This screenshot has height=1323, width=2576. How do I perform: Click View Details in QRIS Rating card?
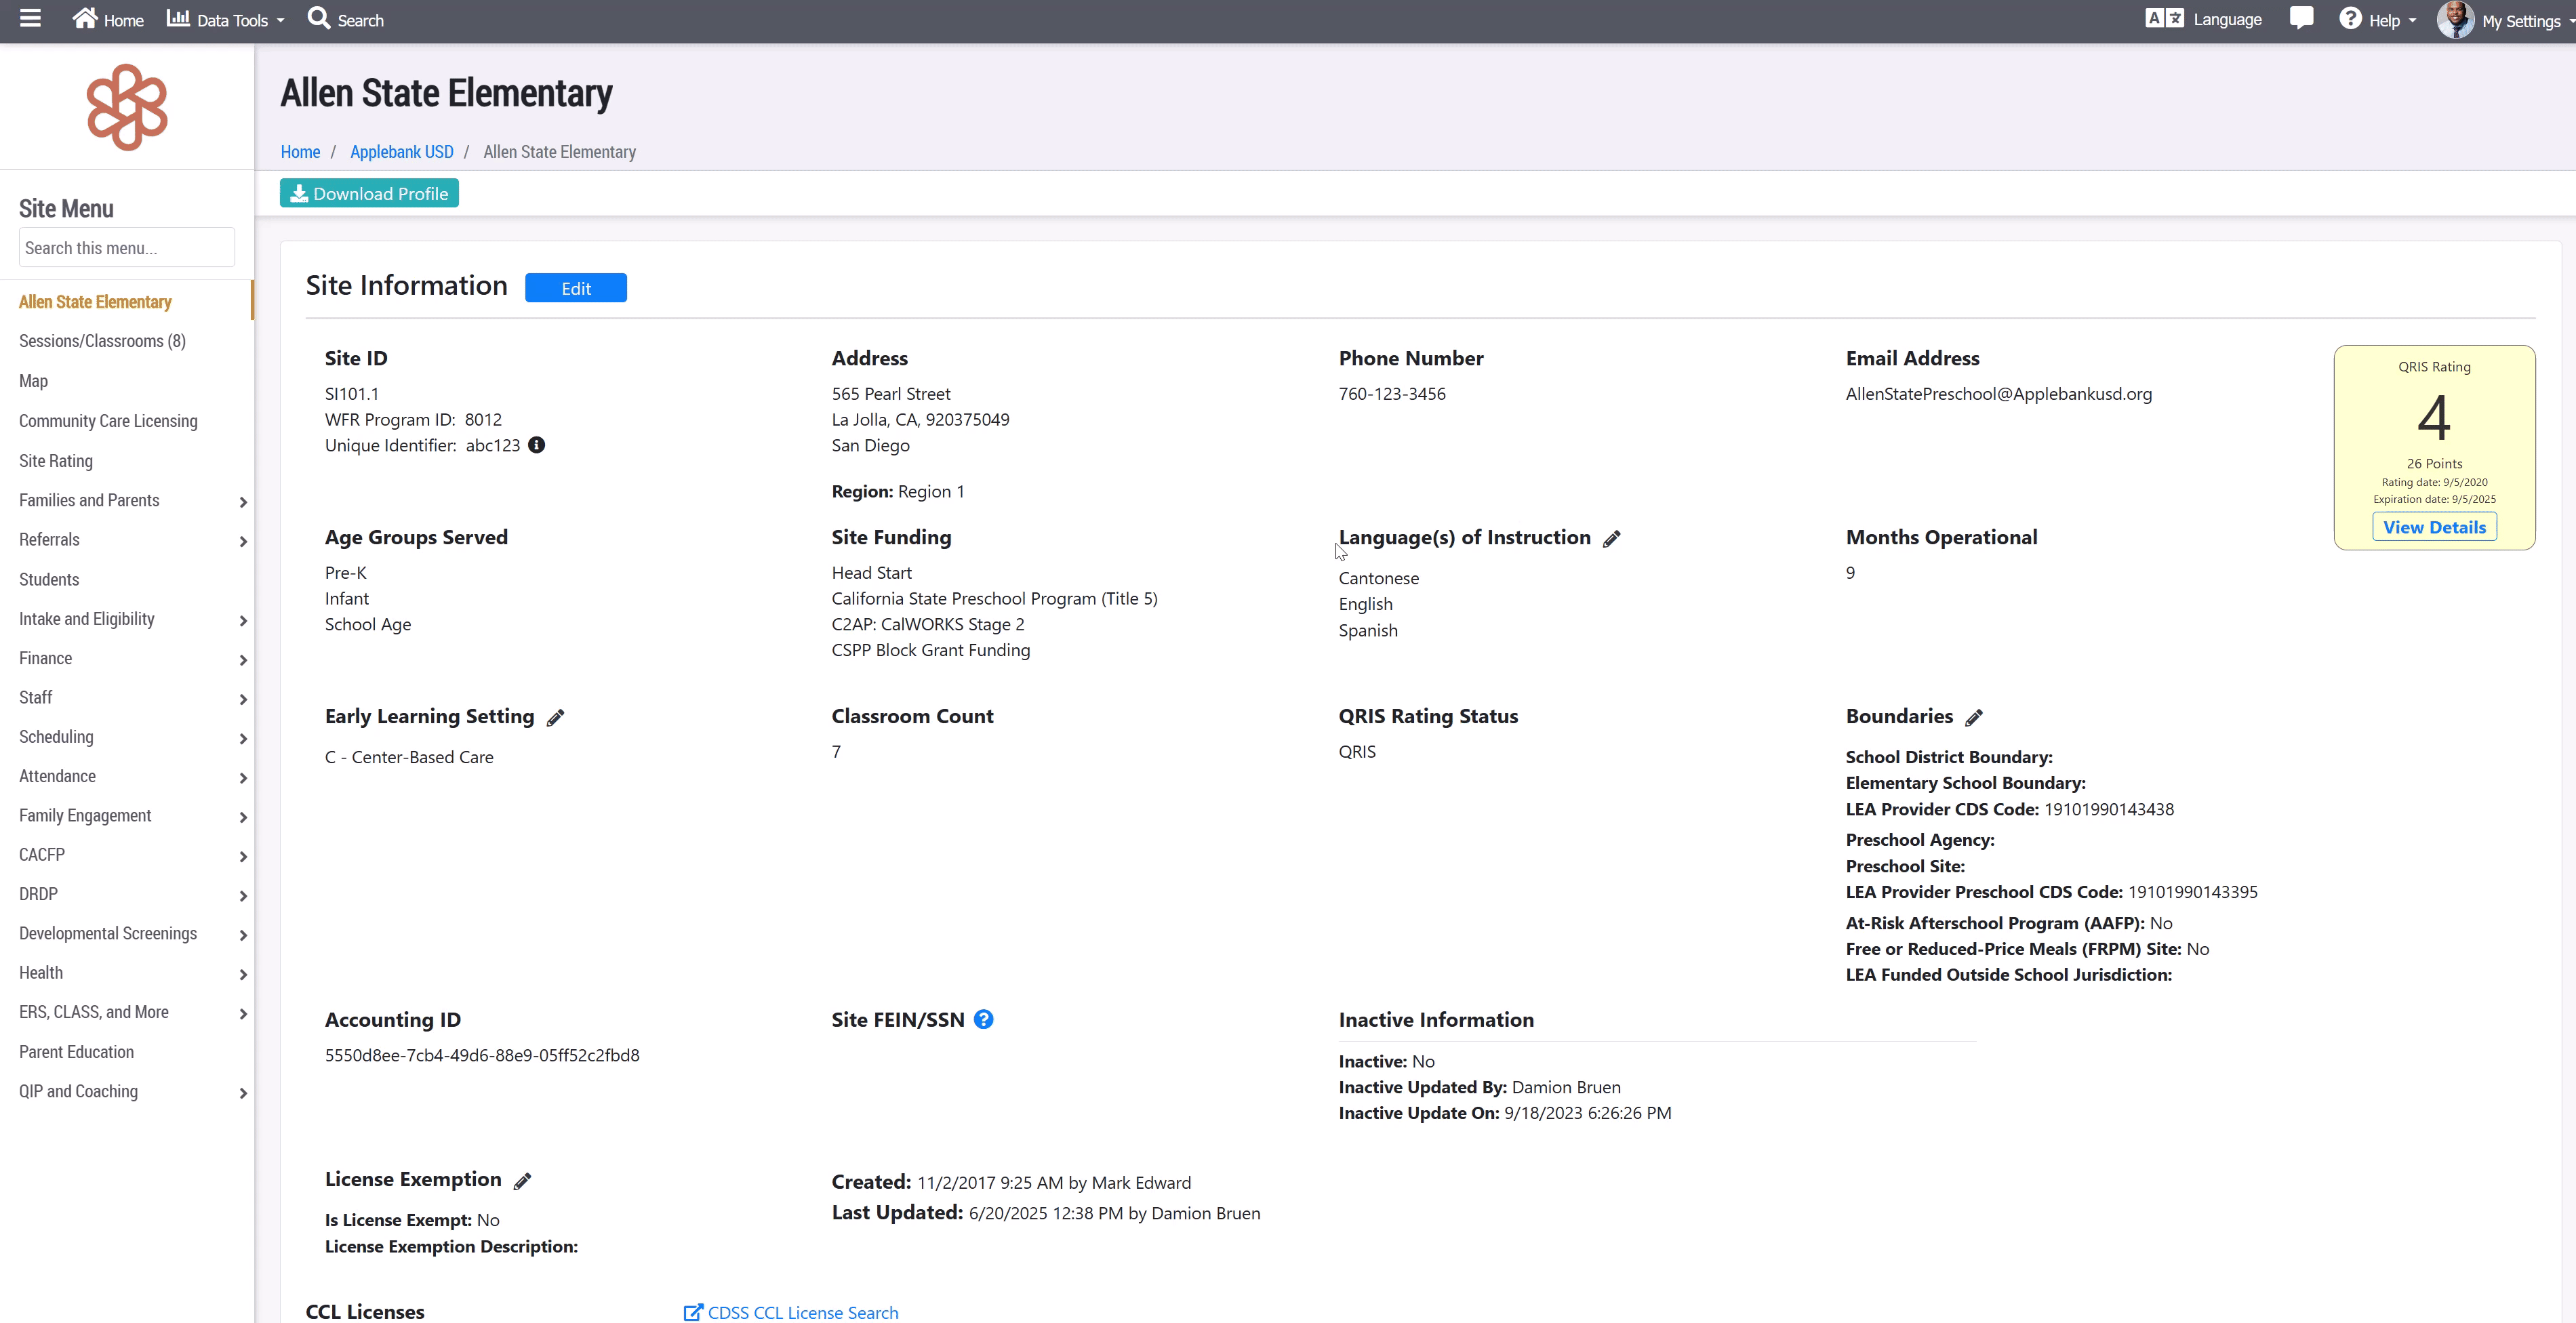click(x=2434, y=527)
